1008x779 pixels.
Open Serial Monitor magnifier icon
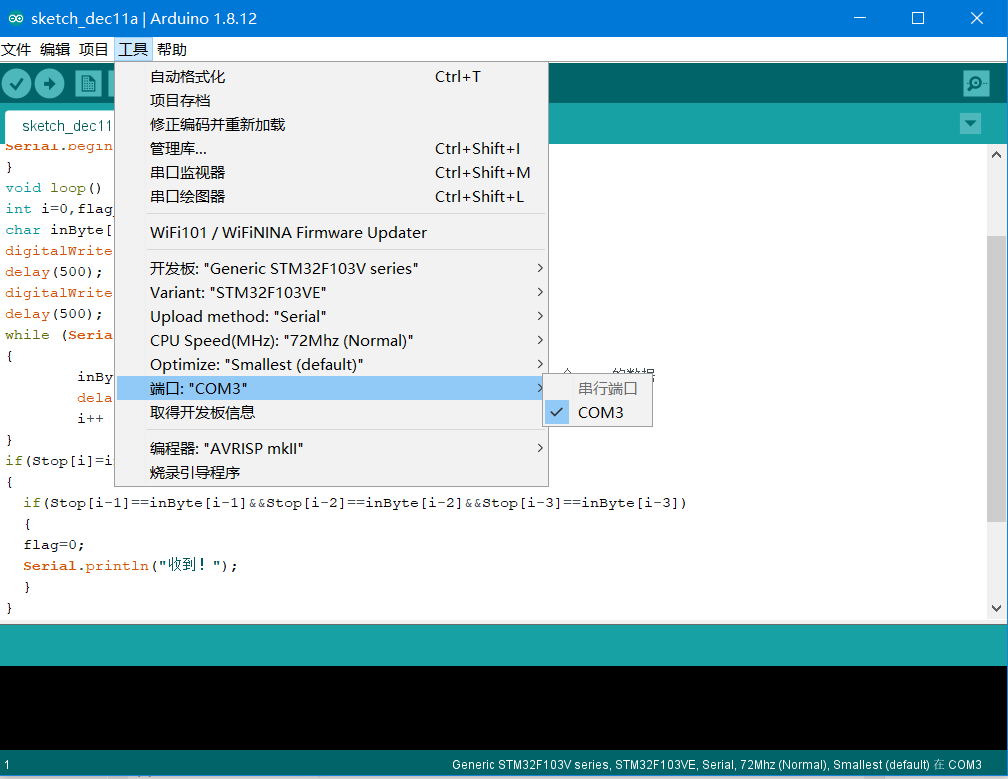click(976, 84)
